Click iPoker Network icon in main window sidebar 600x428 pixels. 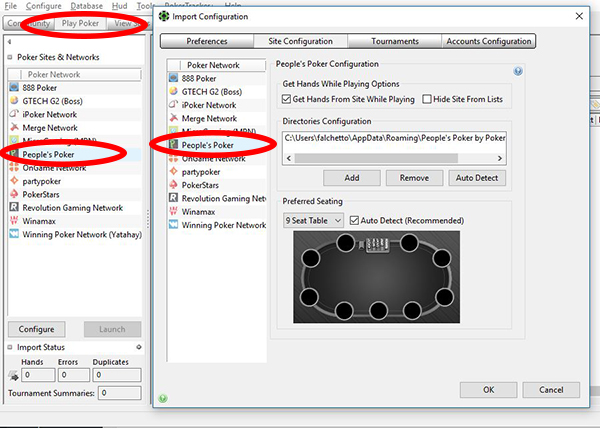pos(14,114)
